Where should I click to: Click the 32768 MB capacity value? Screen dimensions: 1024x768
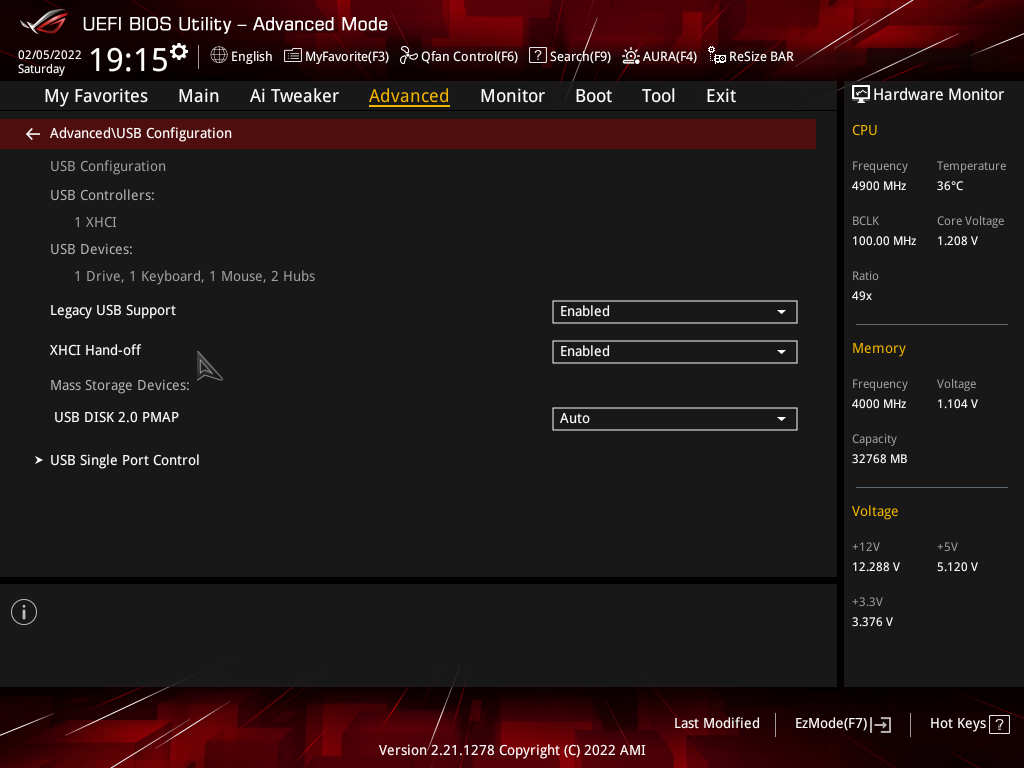pyautogui.click(x=879, y=458)
